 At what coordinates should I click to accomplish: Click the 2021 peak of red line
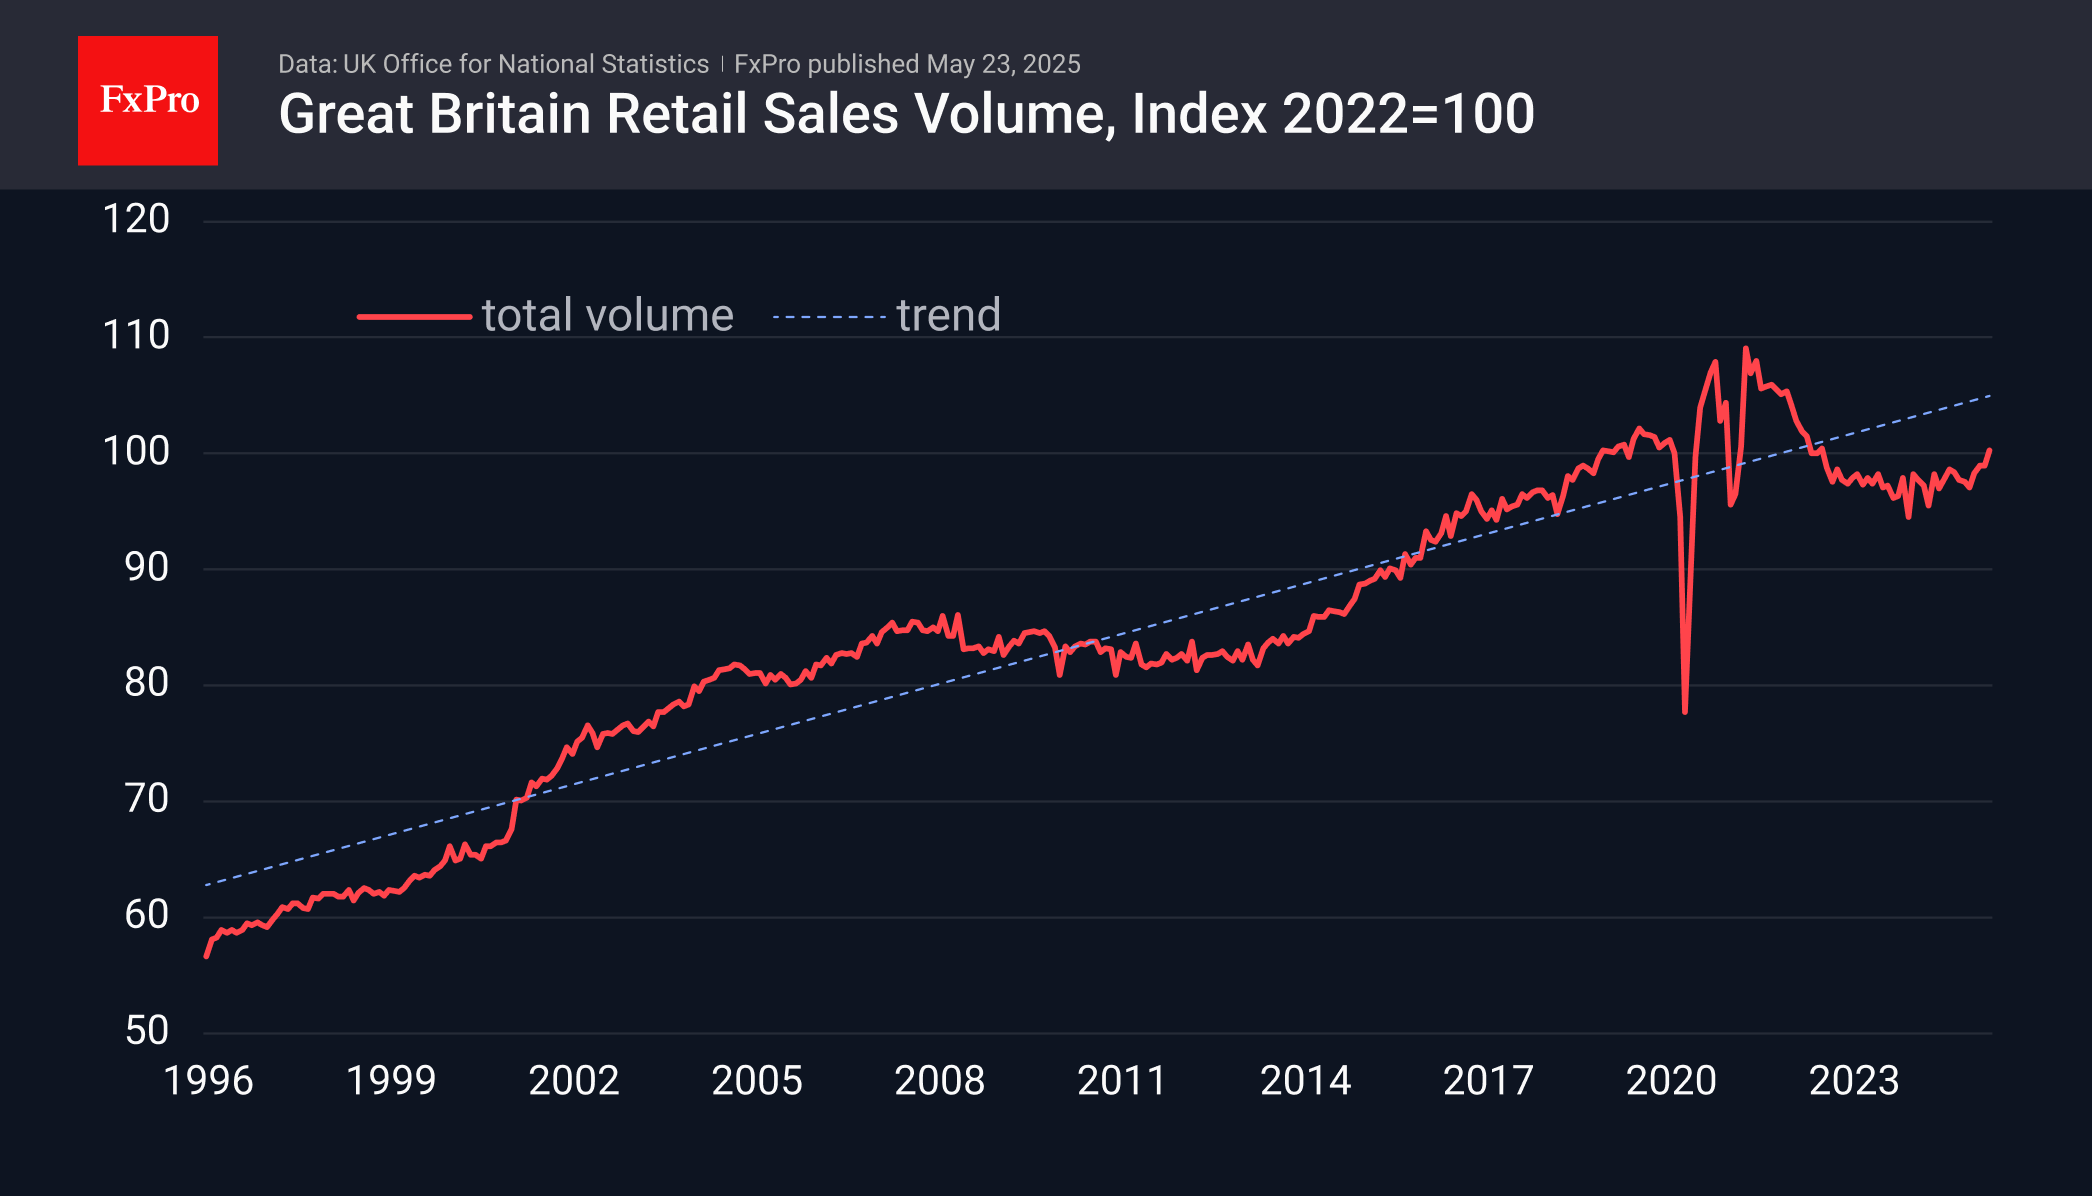pos(1745,349)
